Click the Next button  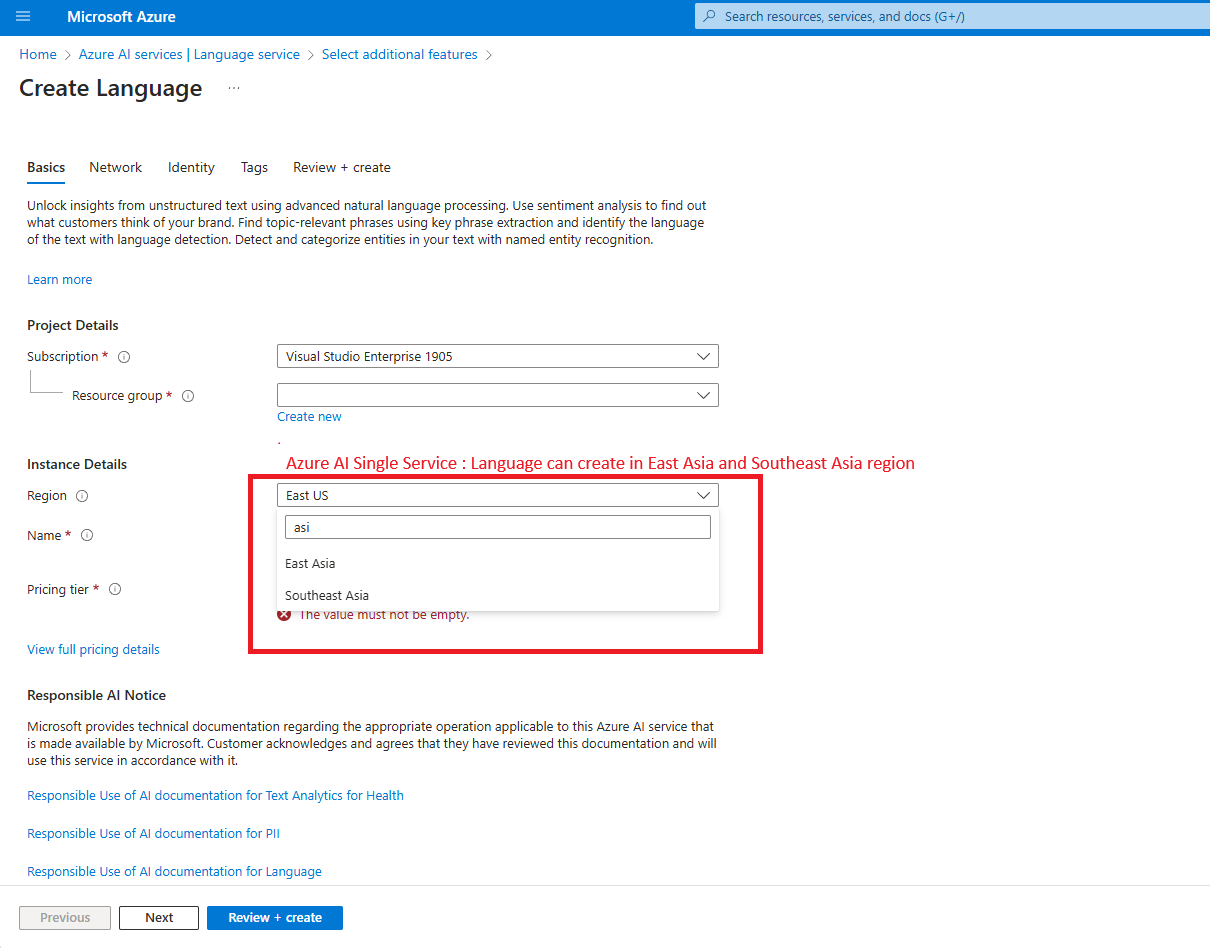(159, 918)
